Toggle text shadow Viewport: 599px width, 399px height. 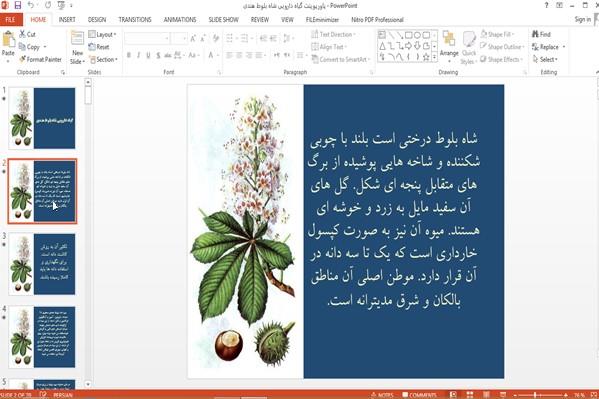[x=158, y=55]
